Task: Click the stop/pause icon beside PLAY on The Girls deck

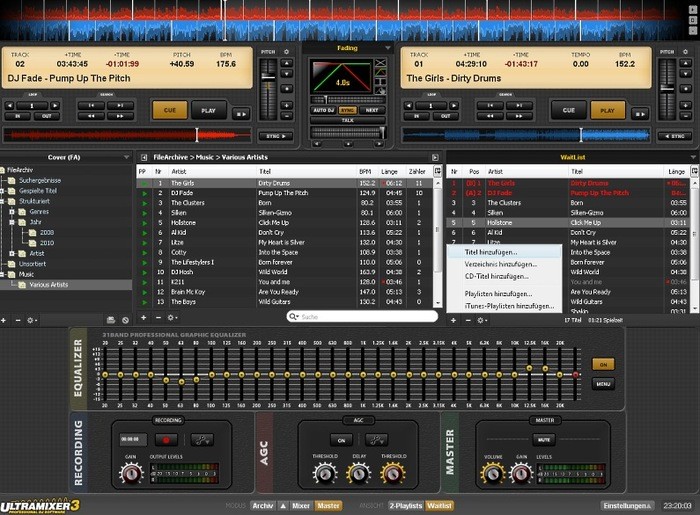Action: pos(640,114)
